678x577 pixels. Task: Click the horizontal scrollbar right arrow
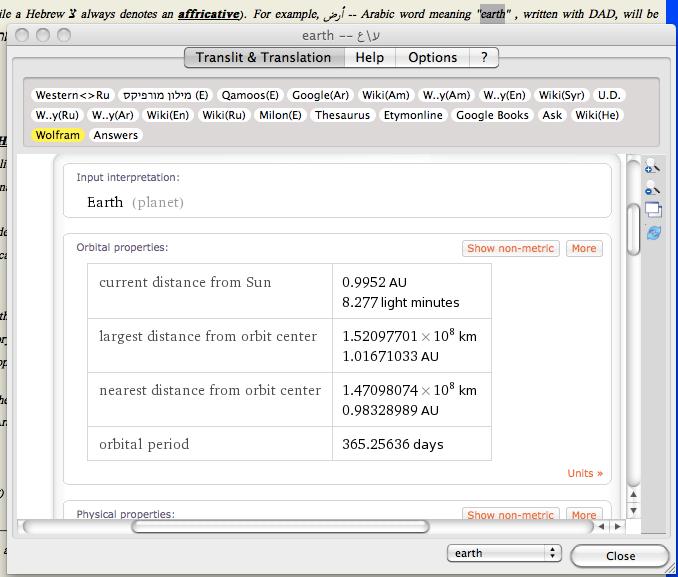619,526
